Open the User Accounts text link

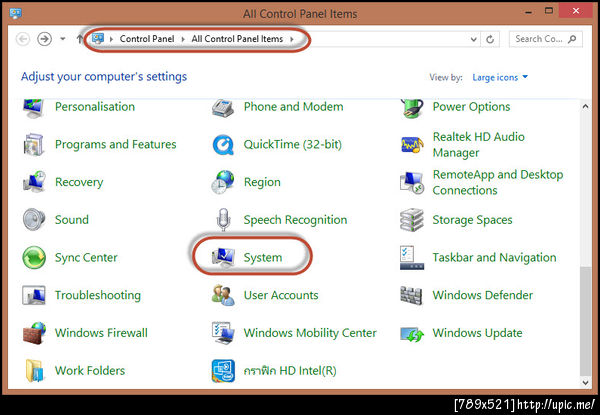tap(281, 295)
